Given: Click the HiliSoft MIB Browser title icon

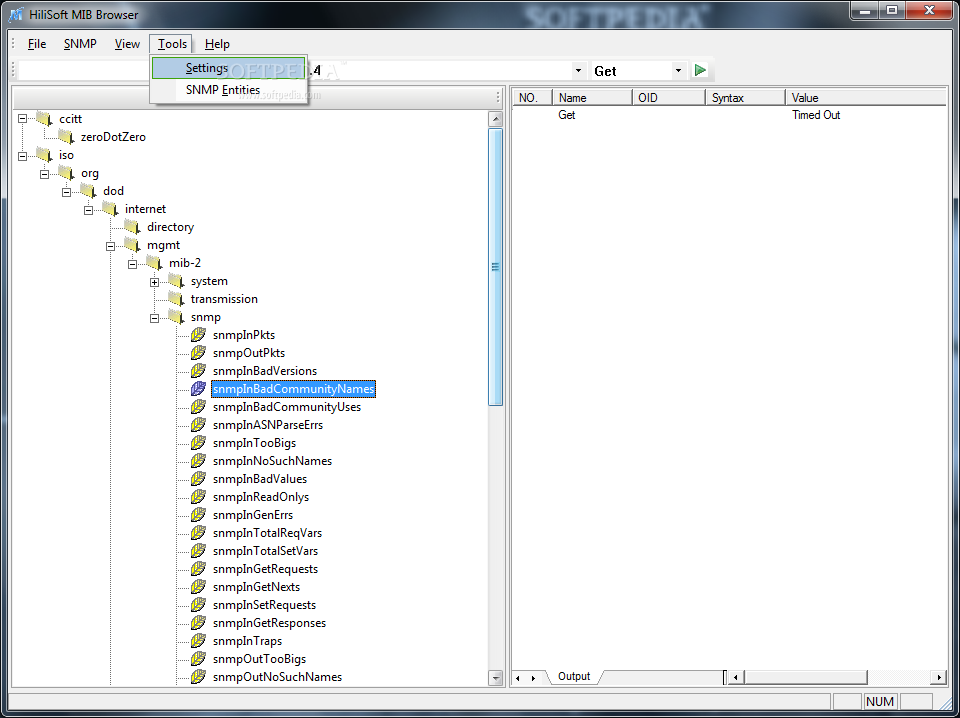Looking at the screenshot, I should (15, 14).
